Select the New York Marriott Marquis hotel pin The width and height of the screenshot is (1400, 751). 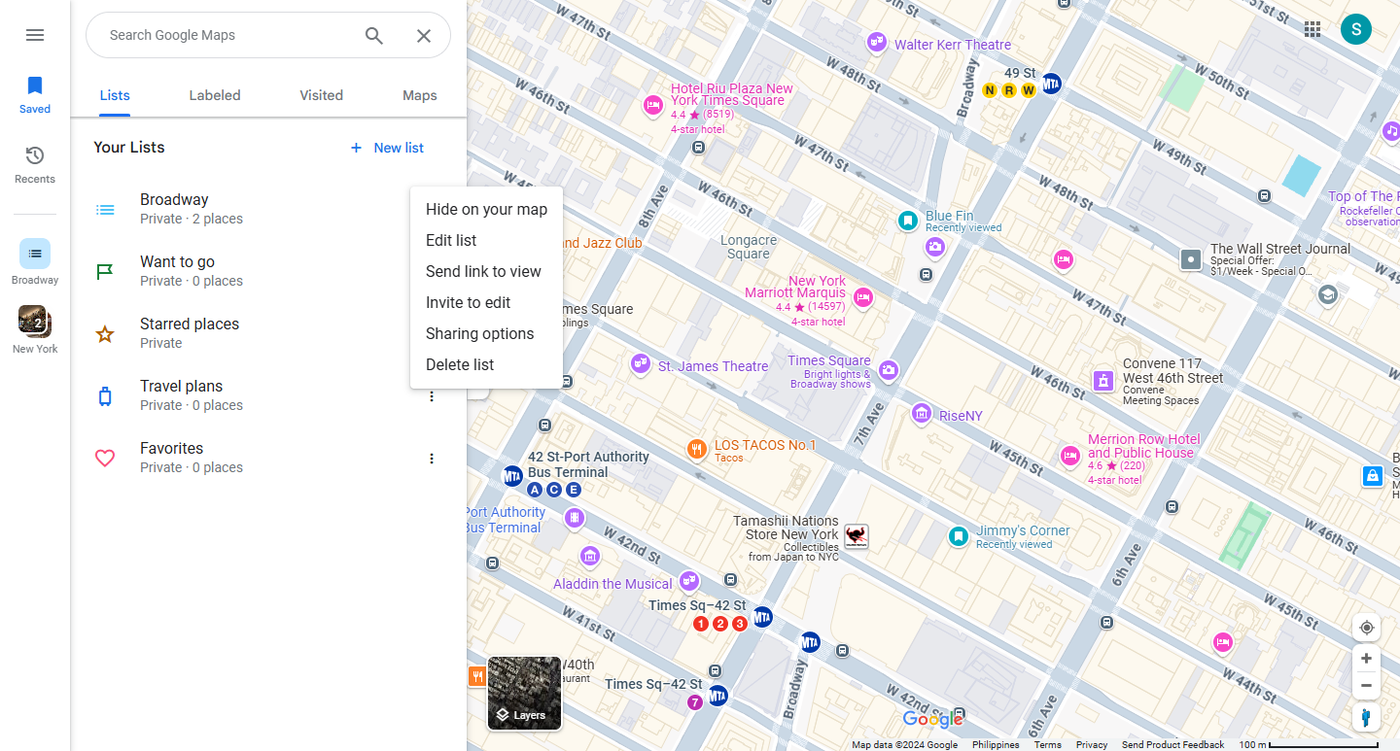(x=863, y=297)
